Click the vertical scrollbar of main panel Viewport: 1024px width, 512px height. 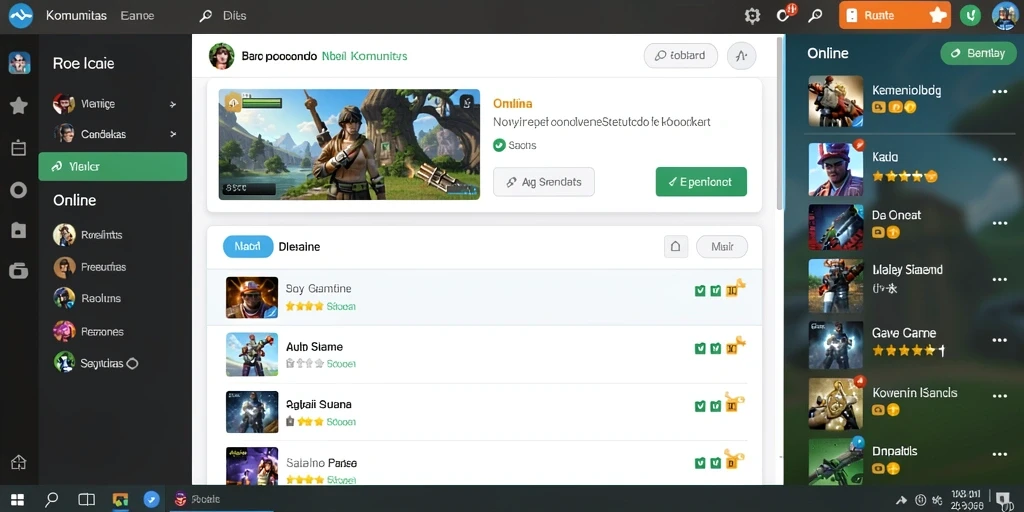pos(780,123)
